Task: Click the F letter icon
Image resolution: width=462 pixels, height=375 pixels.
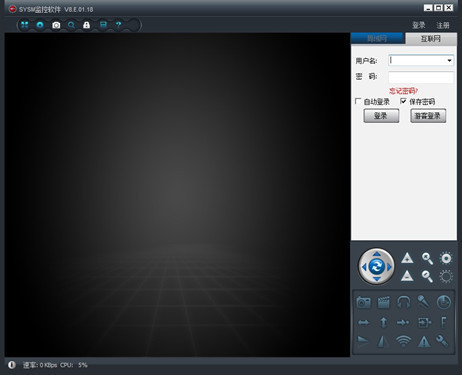Action: 444,322
